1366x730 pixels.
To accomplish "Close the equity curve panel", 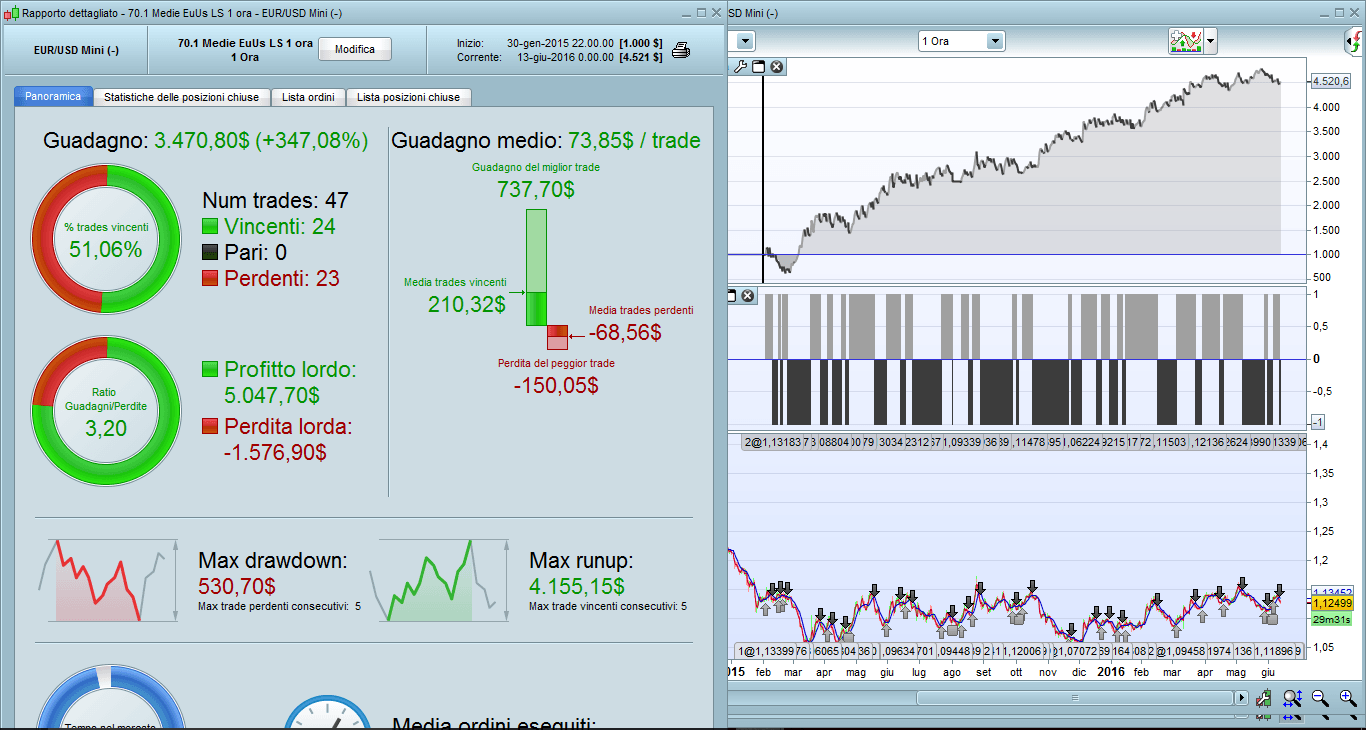I will 776,67.
